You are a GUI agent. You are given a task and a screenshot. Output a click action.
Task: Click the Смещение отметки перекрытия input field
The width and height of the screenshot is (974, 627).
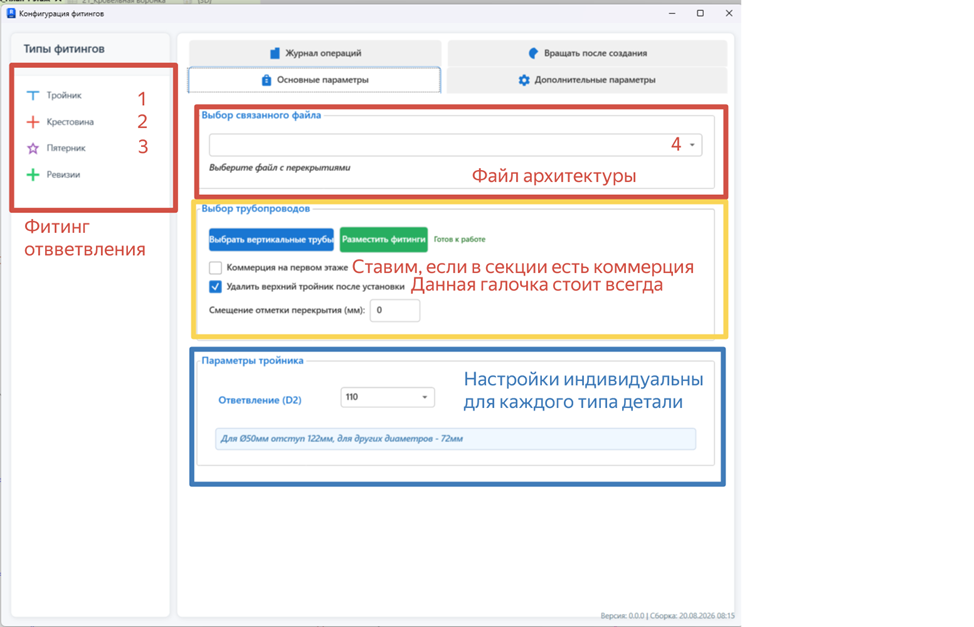click(395, 310)
